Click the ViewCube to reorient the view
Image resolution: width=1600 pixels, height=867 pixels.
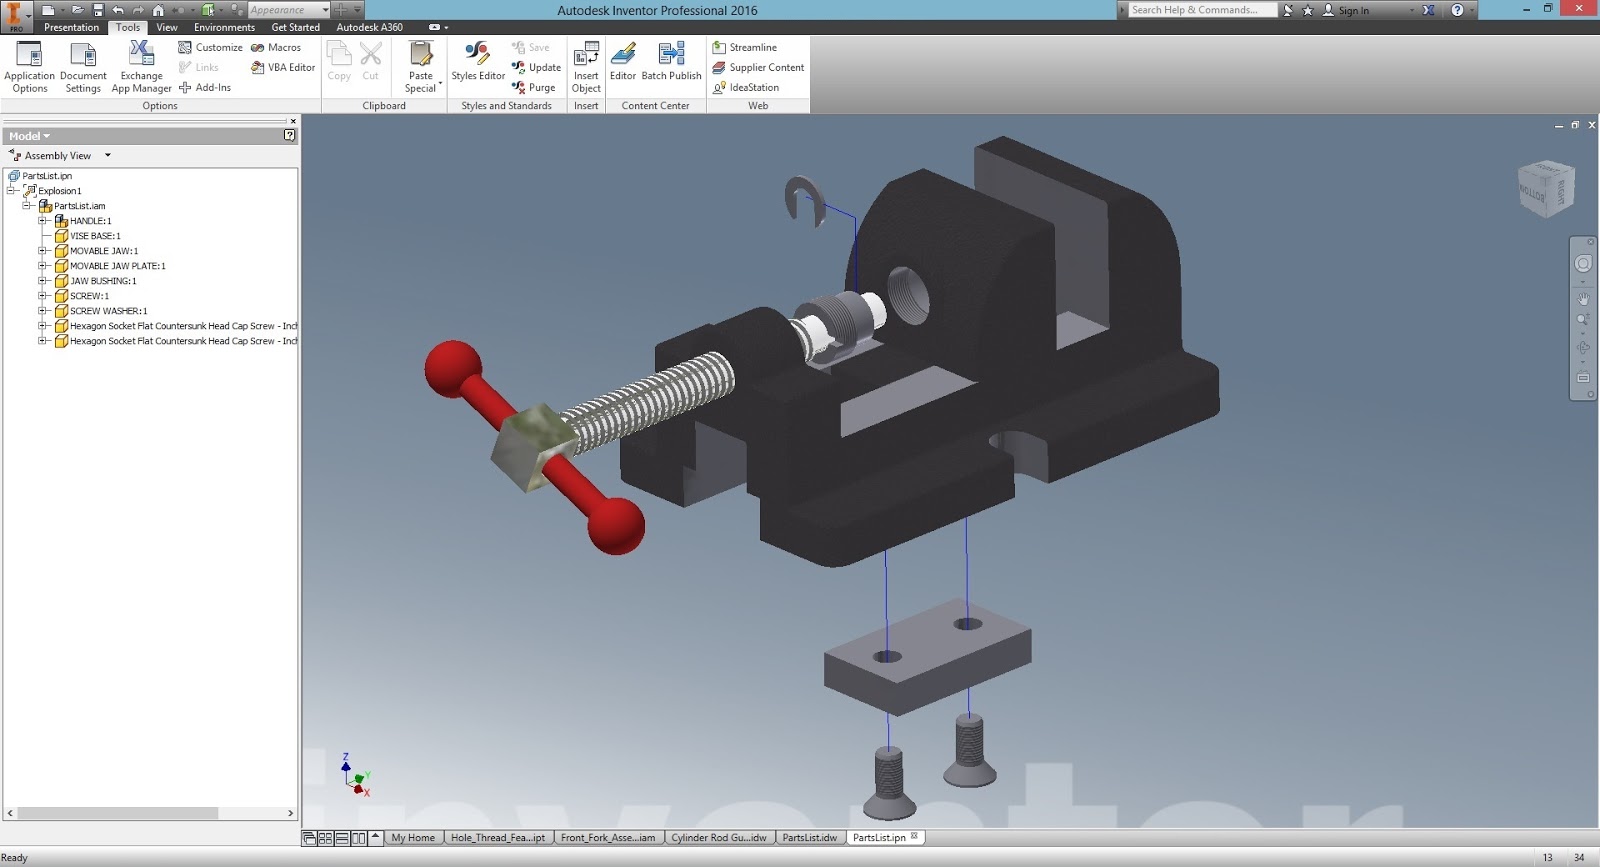(1546, 188)
